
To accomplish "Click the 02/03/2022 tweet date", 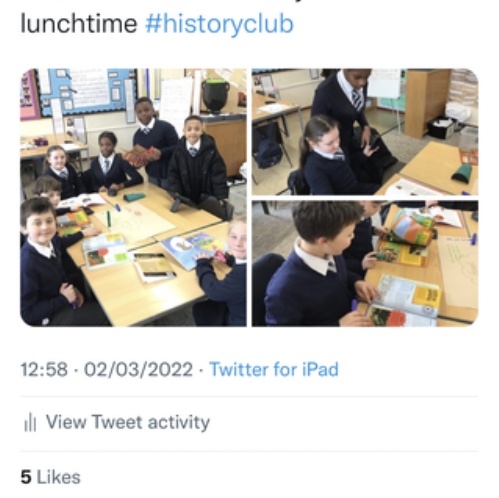I will click(138, 370).
